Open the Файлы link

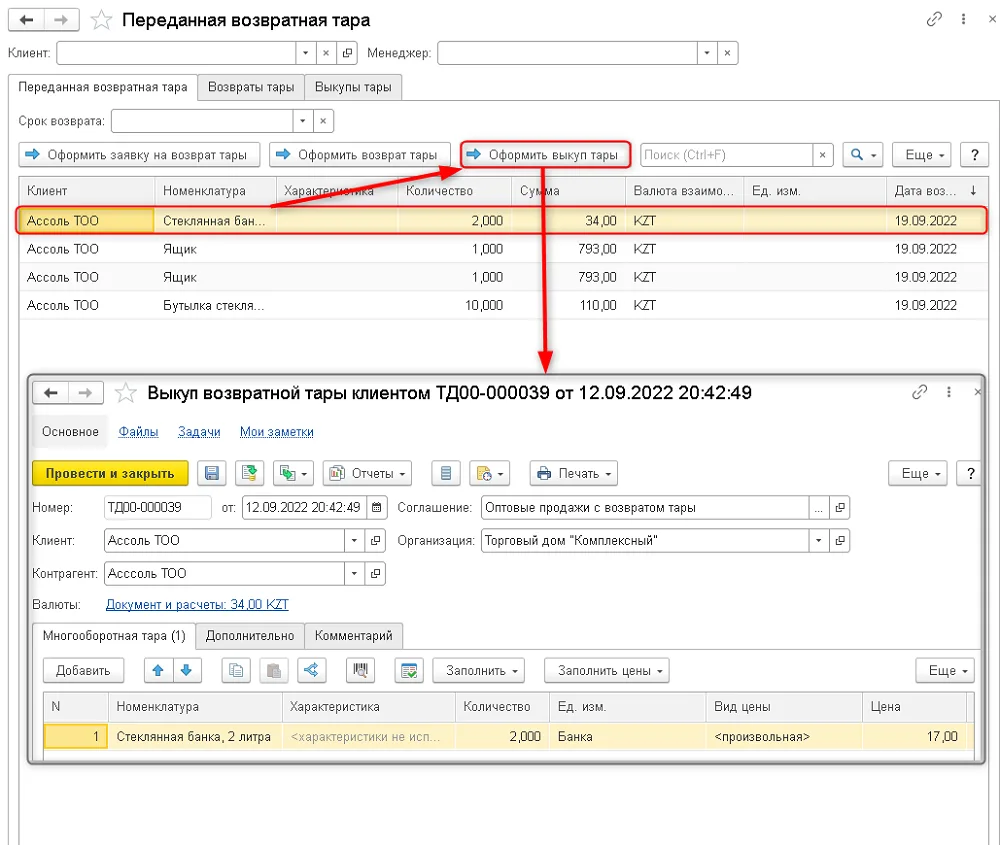pyautogui.click(x=138, y=432)
